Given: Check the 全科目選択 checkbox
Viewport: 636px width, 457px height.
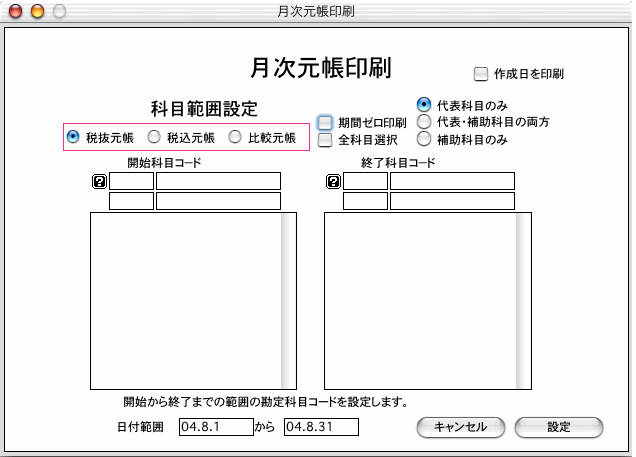Looking at the screenshot, I should [325, 140].
